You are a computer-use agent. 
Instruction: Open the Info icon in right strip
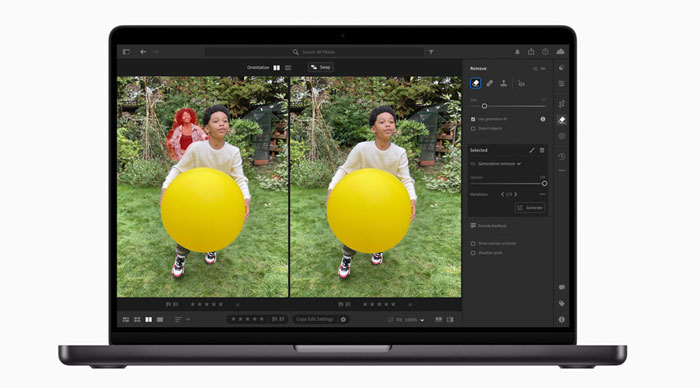click(x=562, y=320)
